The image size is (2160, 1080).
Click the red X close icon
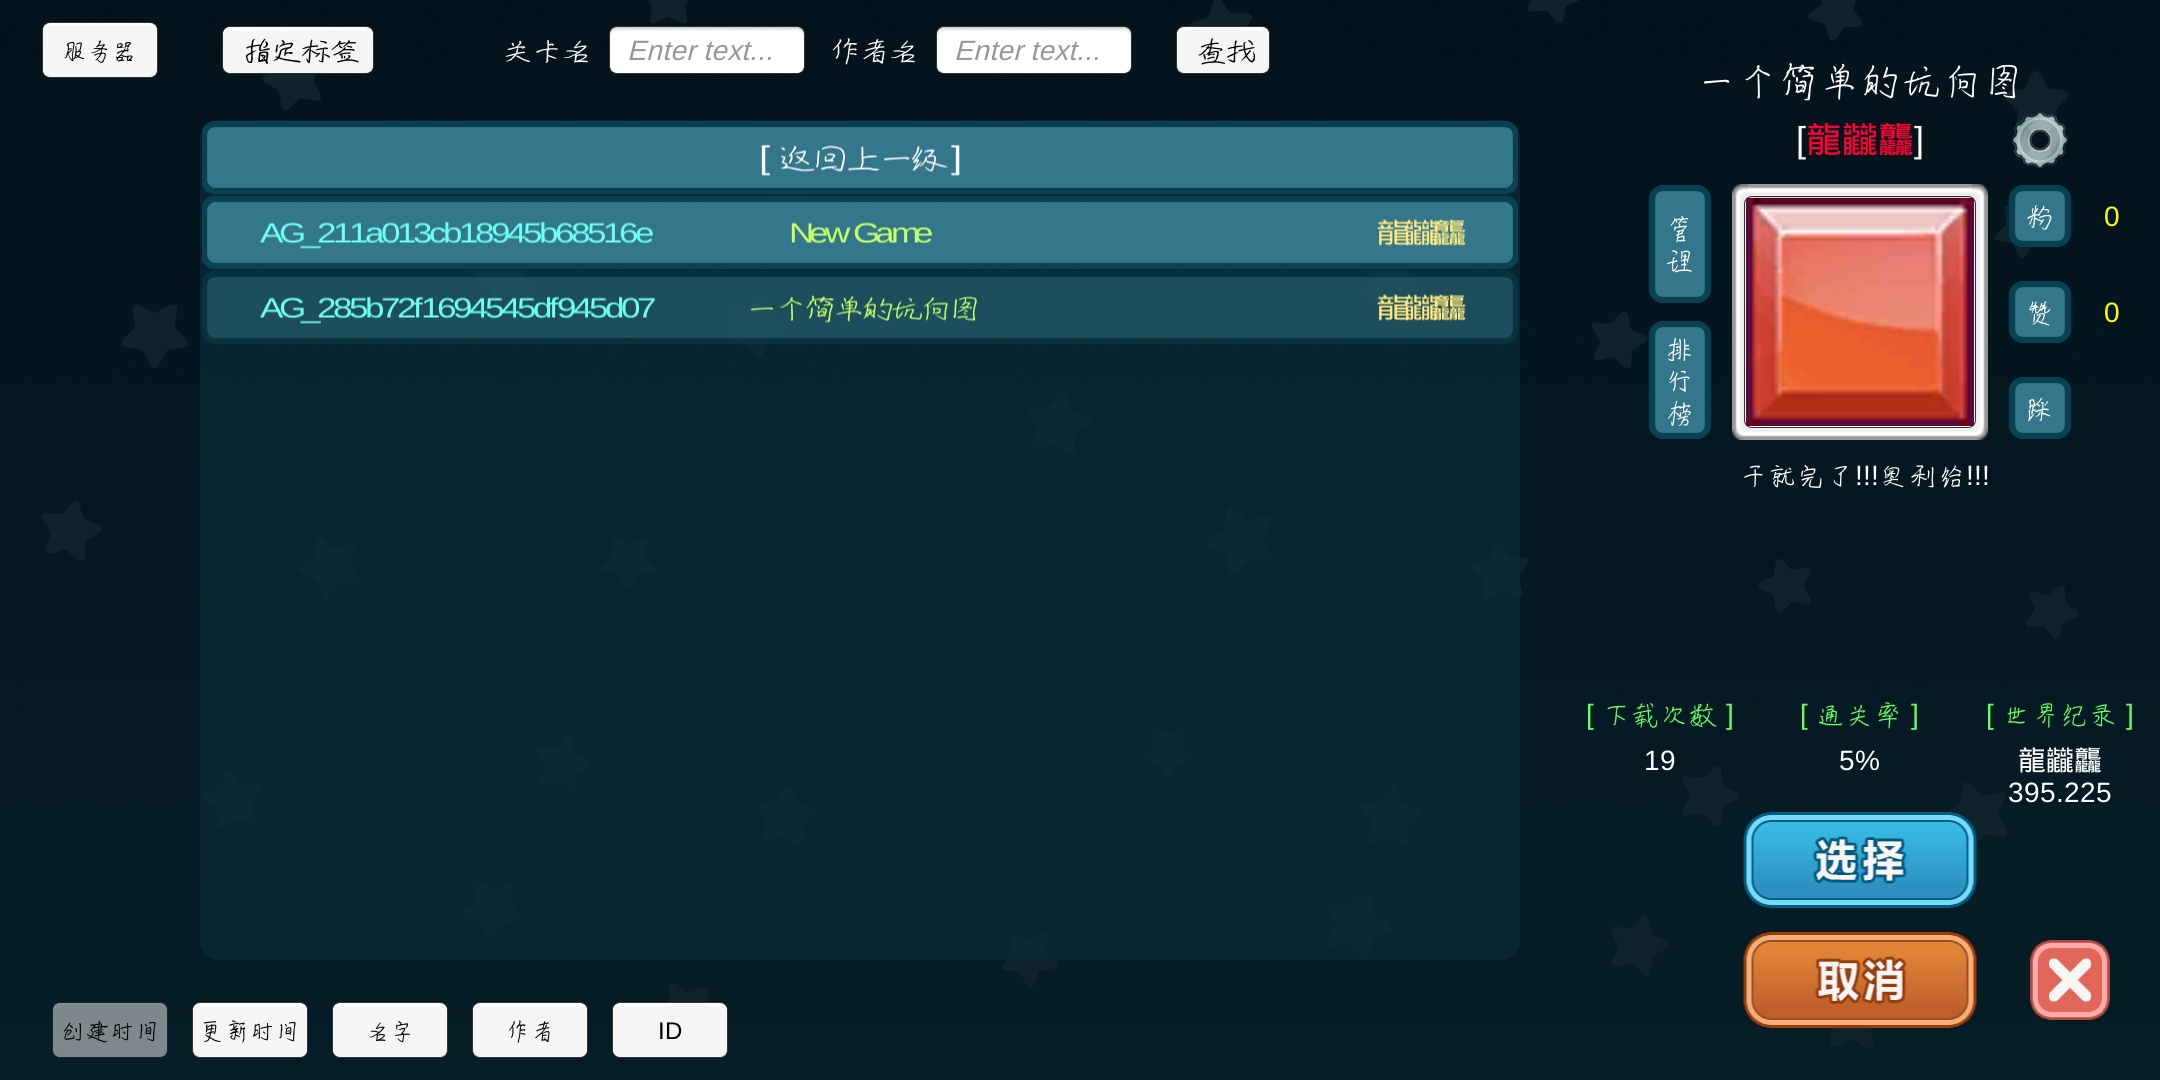[2069, 980]
